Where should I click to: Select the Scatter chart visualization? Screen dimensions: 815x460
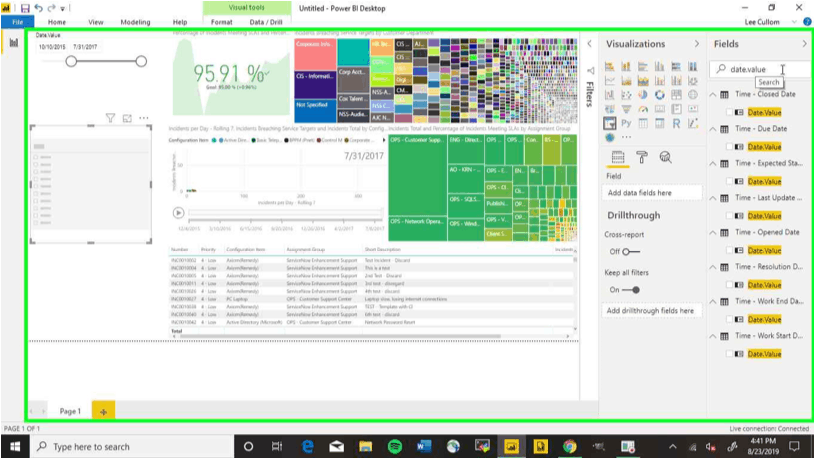(x=626, y=95)
